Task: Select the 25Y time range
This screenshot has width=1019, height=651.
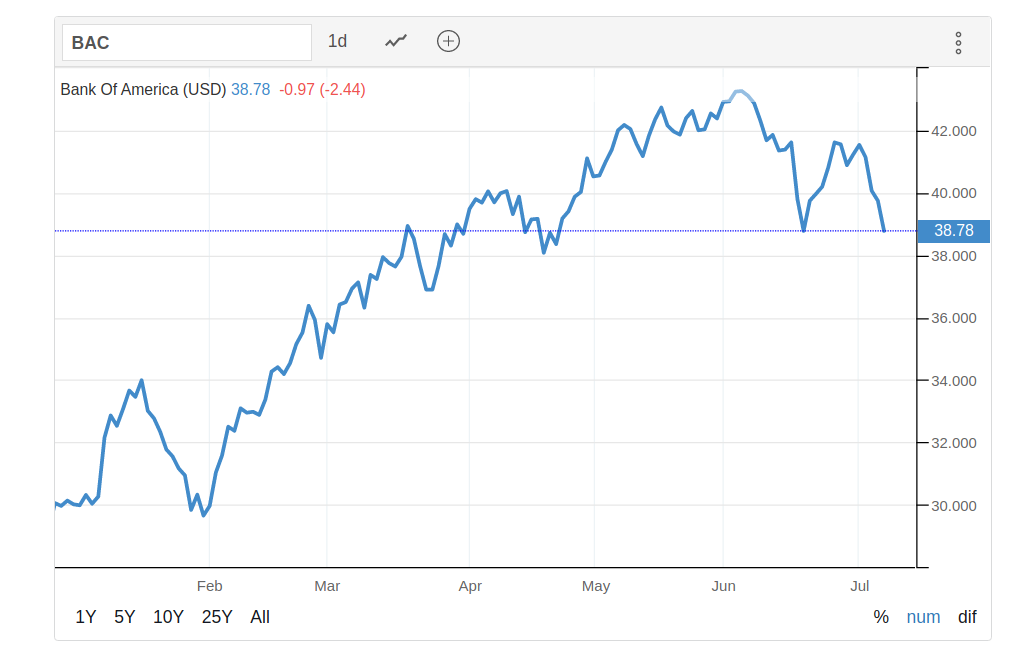Action: [x=217, y=617]
